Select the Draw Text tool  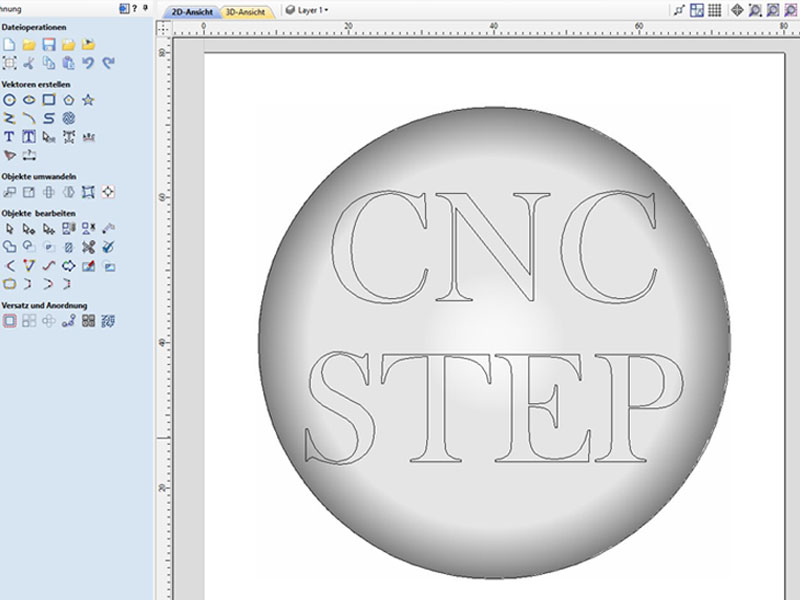9,137
